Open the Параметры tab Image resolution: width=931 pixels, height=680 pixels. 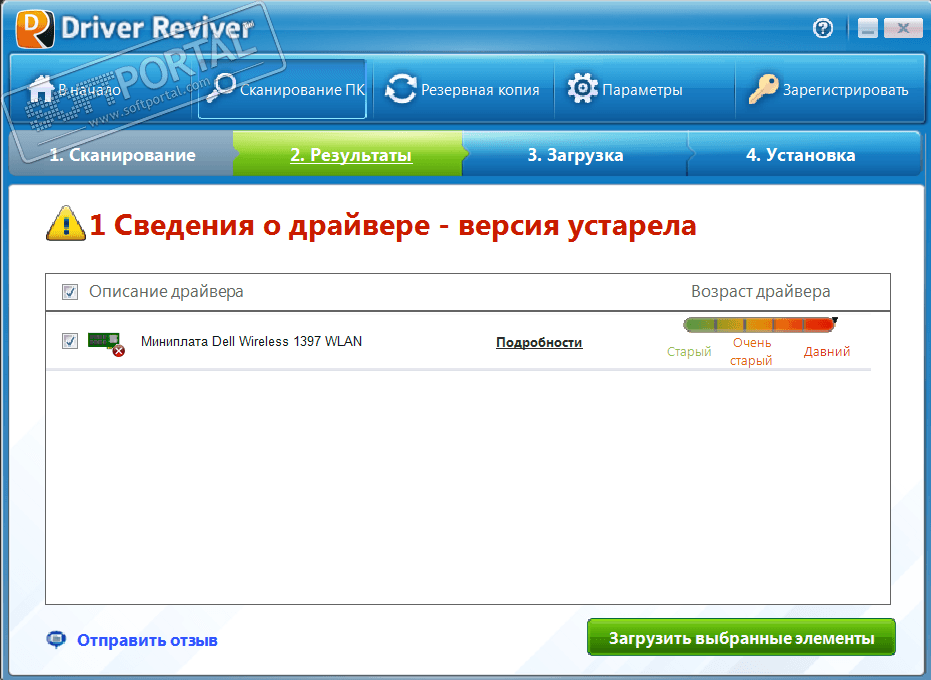(644, 89)
